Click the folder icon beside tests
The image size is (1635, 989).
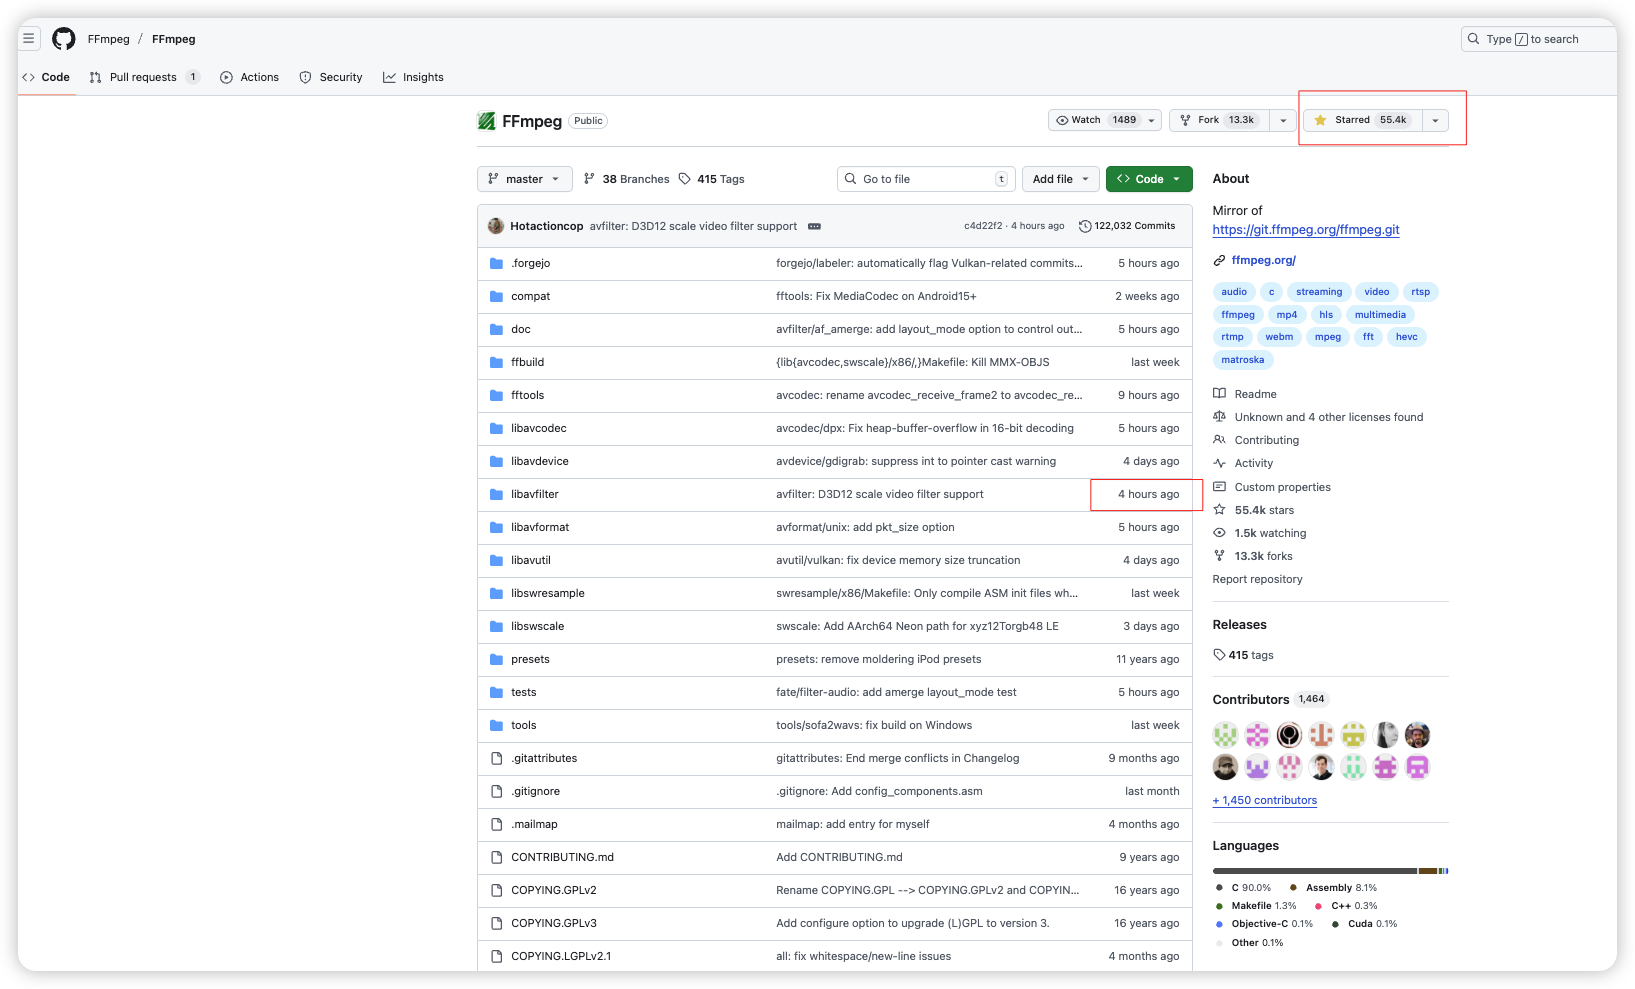tap(496, 692)
